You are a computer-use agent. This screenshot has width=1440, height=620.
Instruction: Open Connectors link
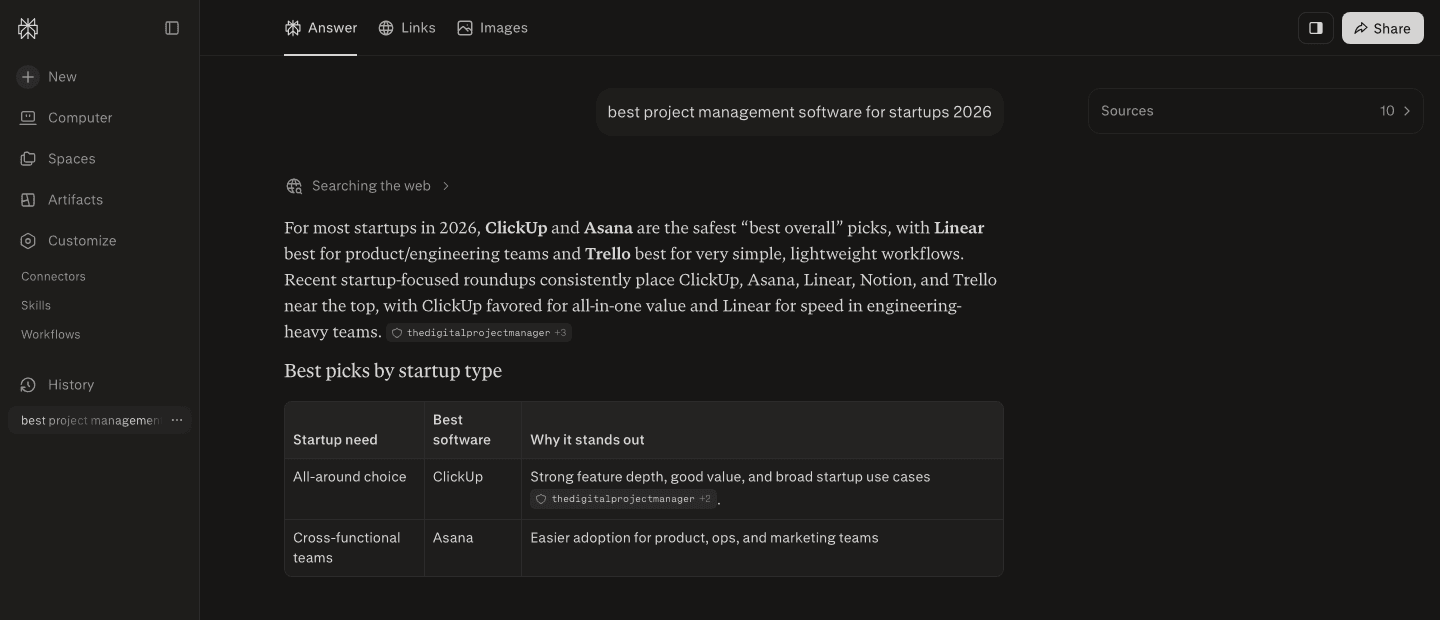click(x=53, y=276)
